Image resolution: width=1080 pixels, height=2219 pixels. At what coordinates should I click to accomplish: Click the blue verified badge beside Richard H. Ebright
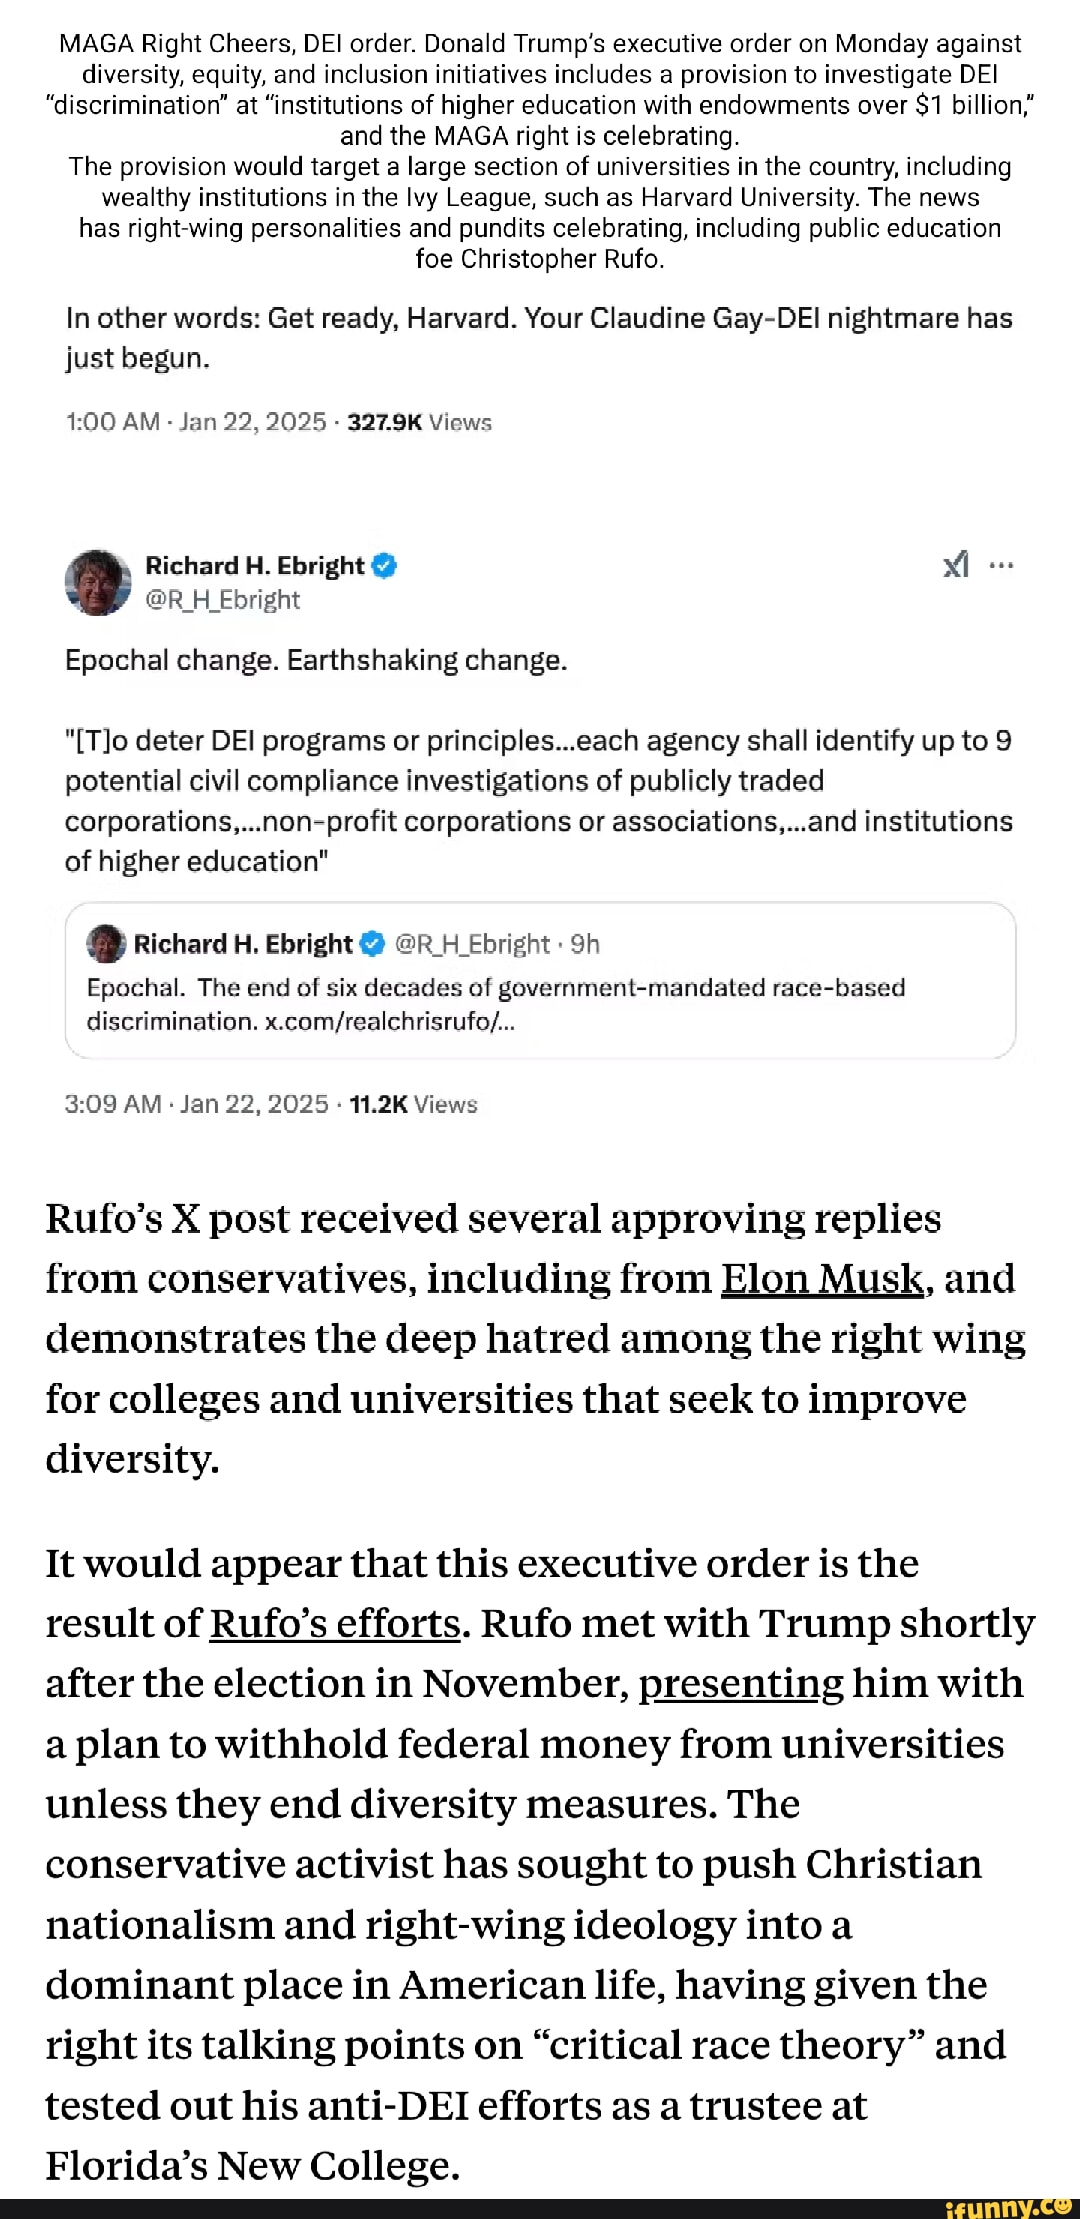pos(385,566)
